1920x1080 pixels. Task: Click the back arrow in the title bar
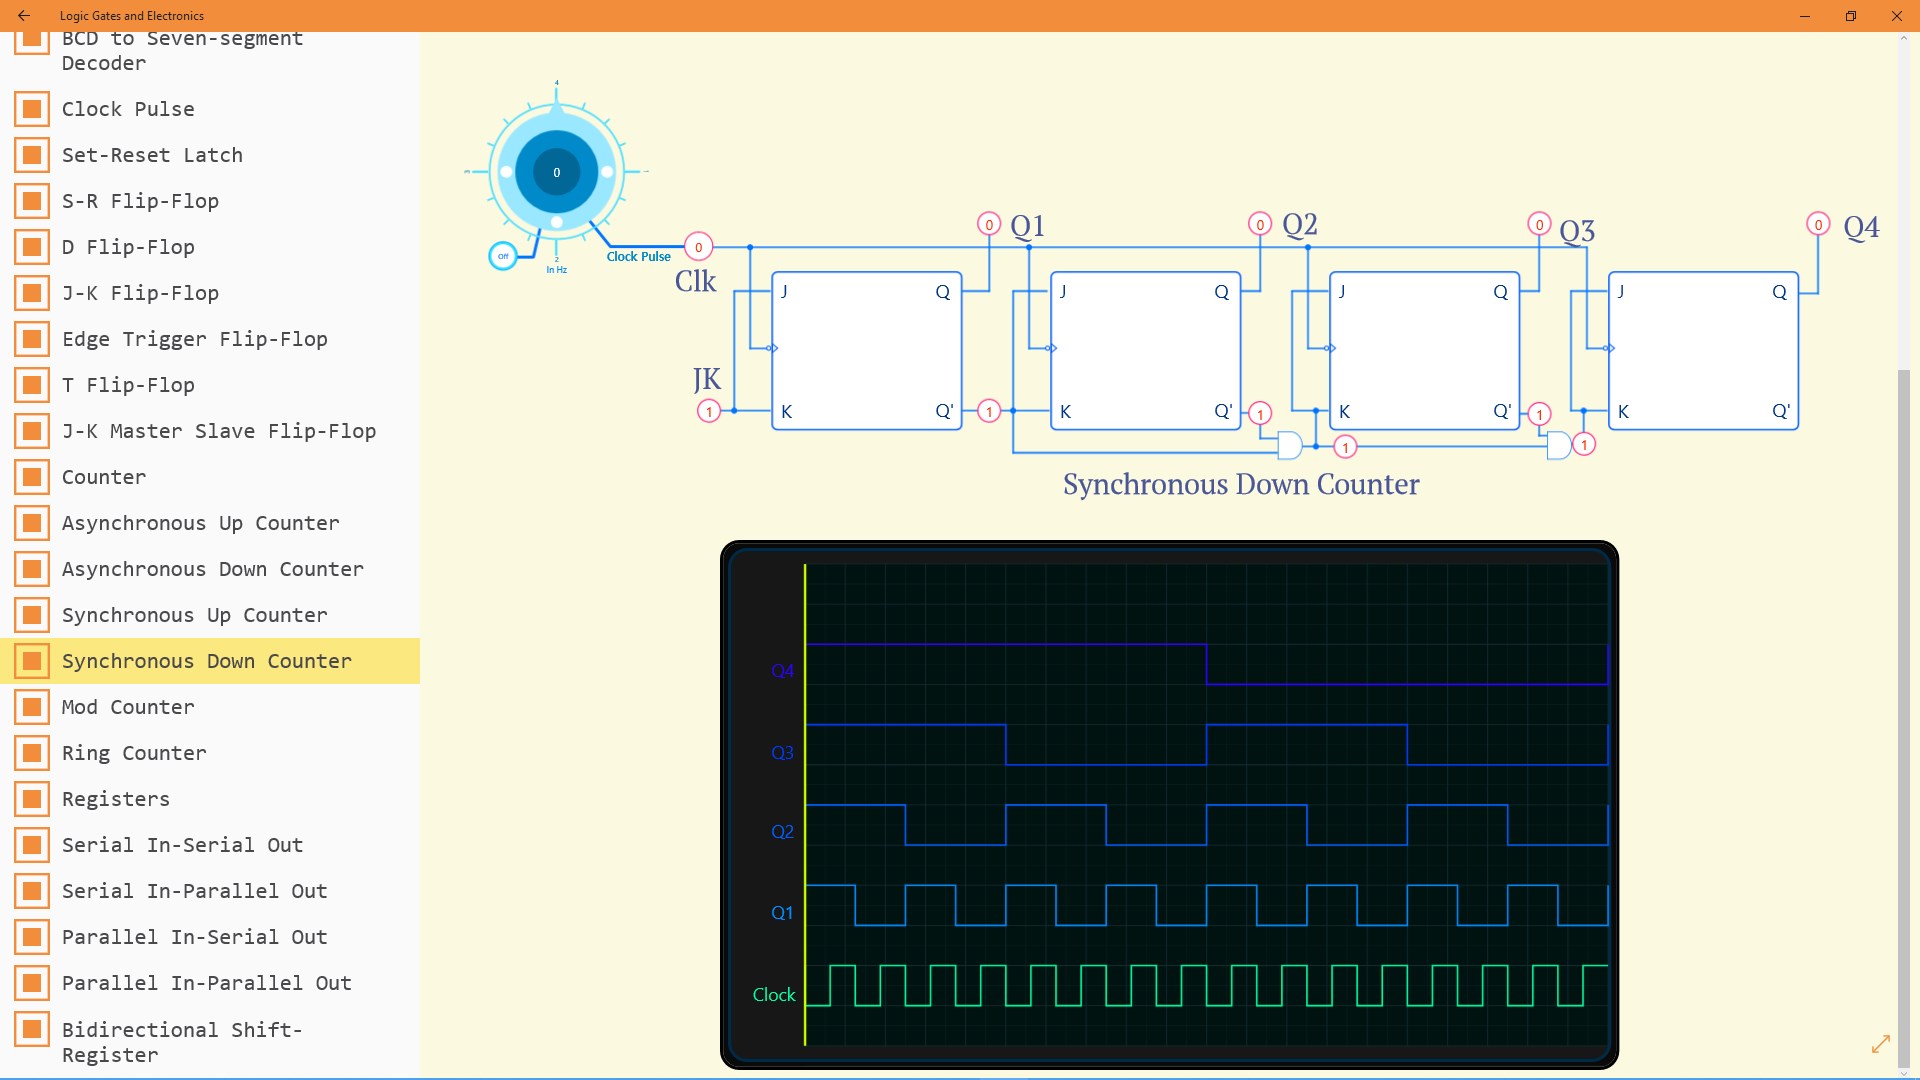(24, 16)
